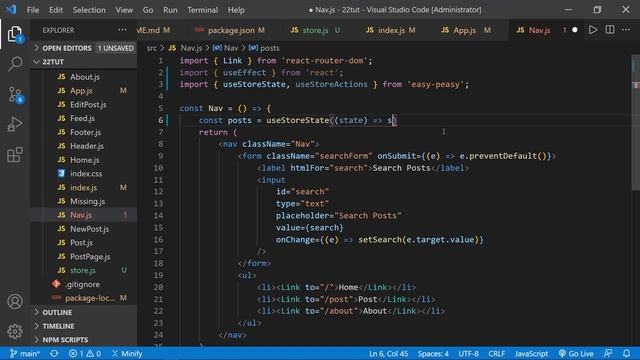The width and height of the screenshot is (640, 360).
Task: Open EditPost.js in explorer
Action: click(x=88, y=104)
